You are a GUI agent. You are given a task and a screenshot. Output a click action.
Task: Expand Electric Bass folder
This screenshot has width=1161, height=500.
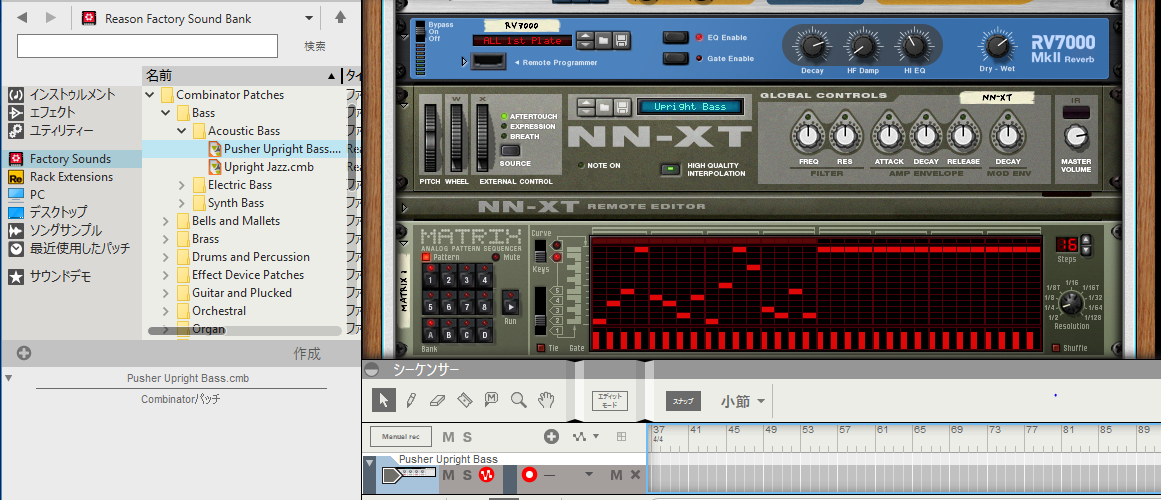[x=181, y=185]
